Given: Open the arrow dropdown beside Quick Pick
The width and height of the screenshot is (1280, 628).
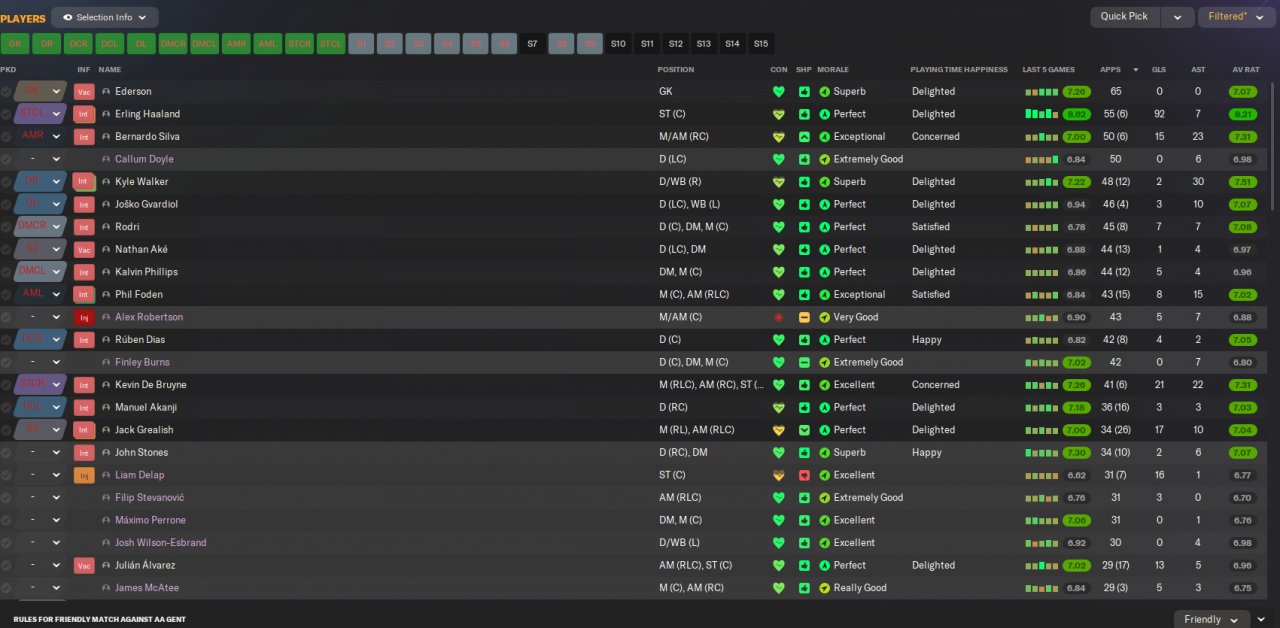Looking at the screenshot, I should click(x=1179, y=17).
